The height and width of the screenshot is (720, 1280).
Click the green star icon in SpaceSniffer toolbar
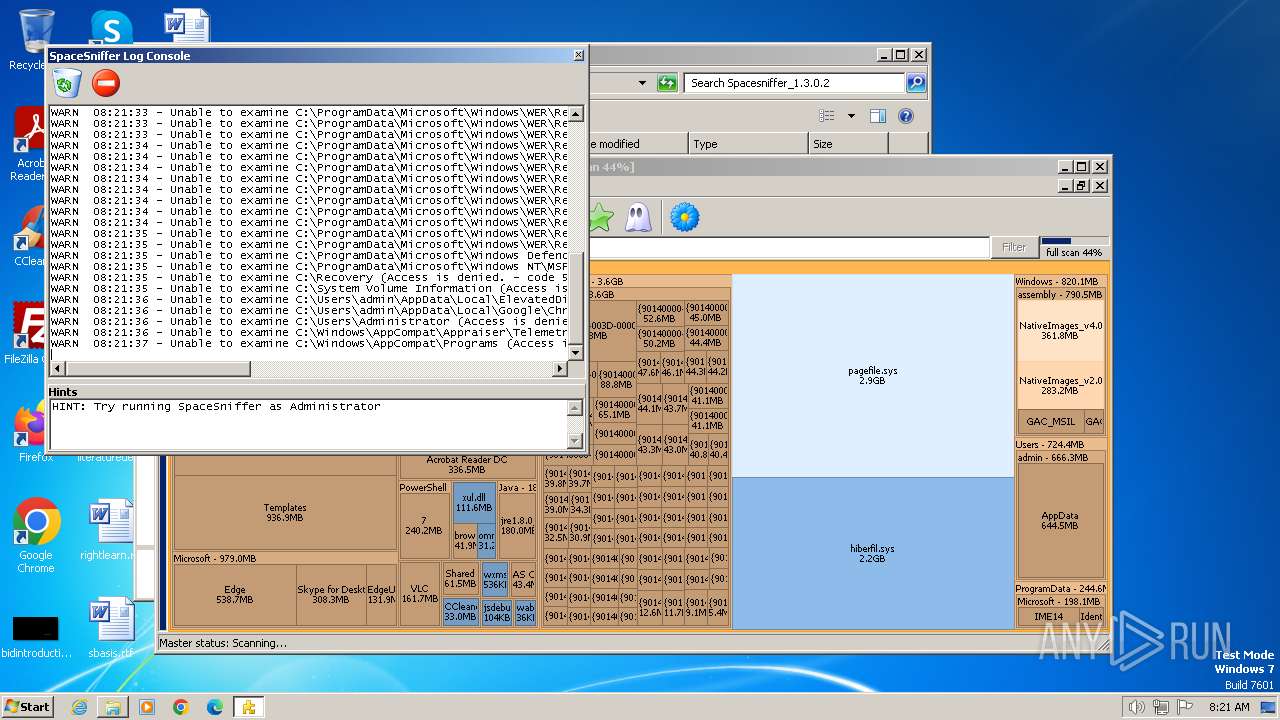pos(600,217)
